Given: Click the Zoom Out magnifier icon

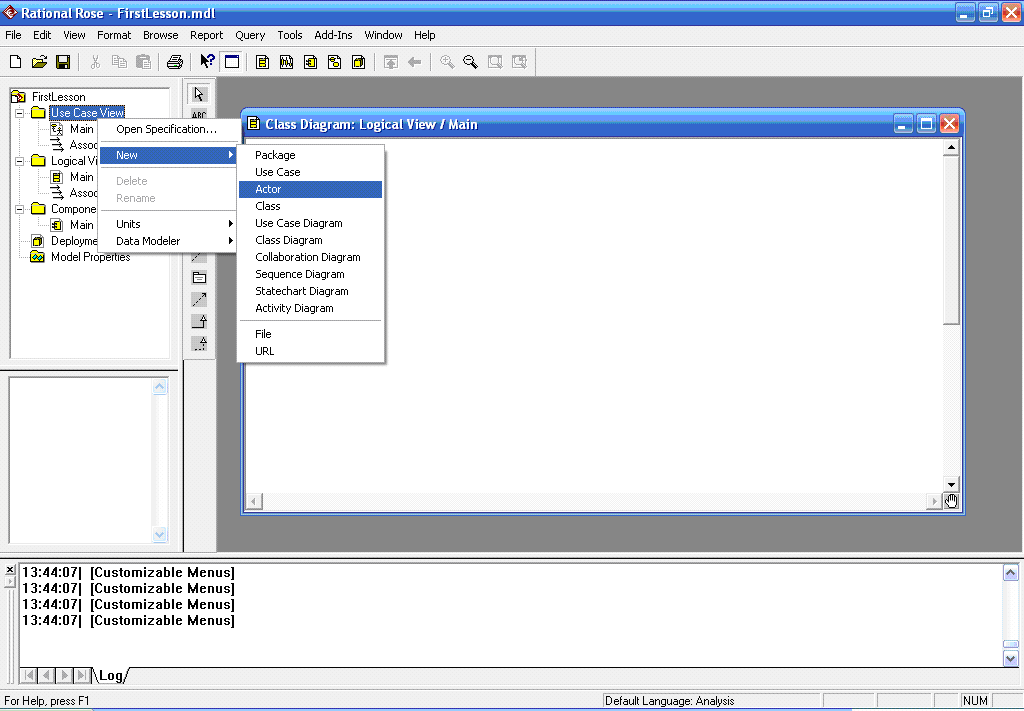Looking at the screenshot, I should coord(470,62).
